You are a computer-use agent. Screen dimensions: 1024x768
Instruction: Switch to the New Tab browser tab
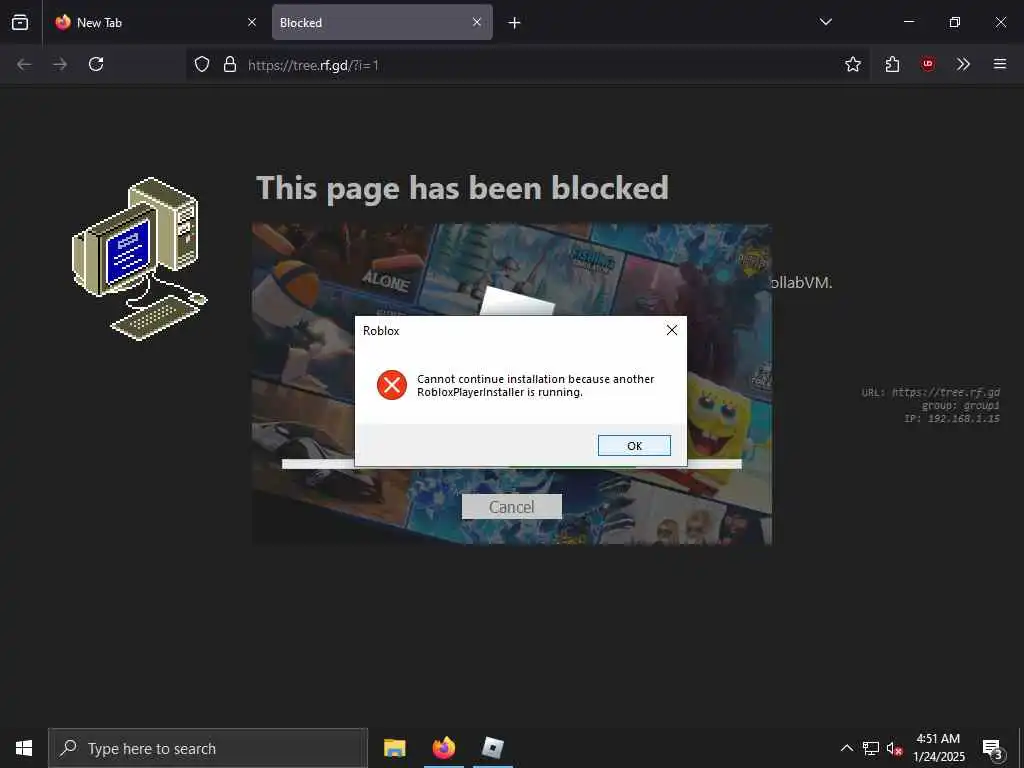pyautogui.click(x=155, y=22)
